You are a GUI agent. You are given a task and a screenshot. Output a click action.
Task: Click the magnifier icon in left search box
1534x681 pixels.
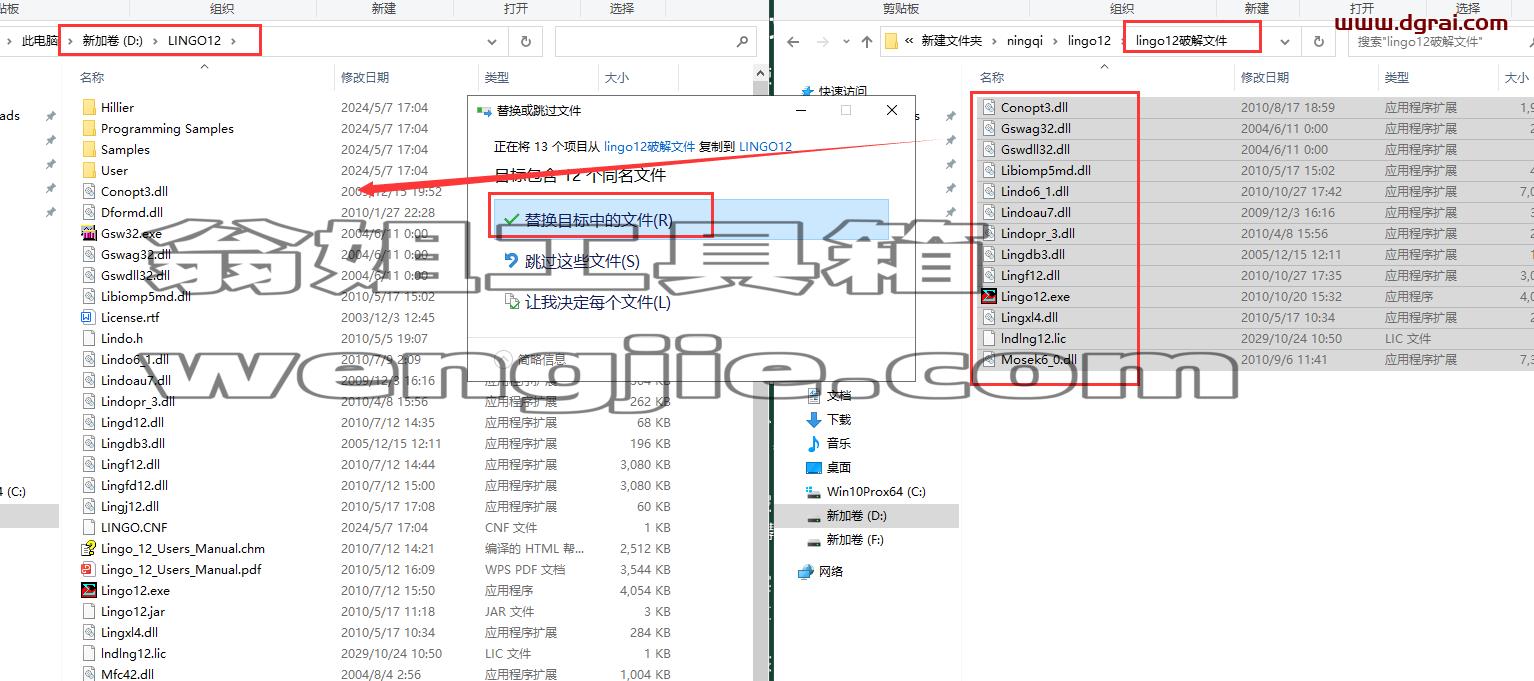click(742, 41)
